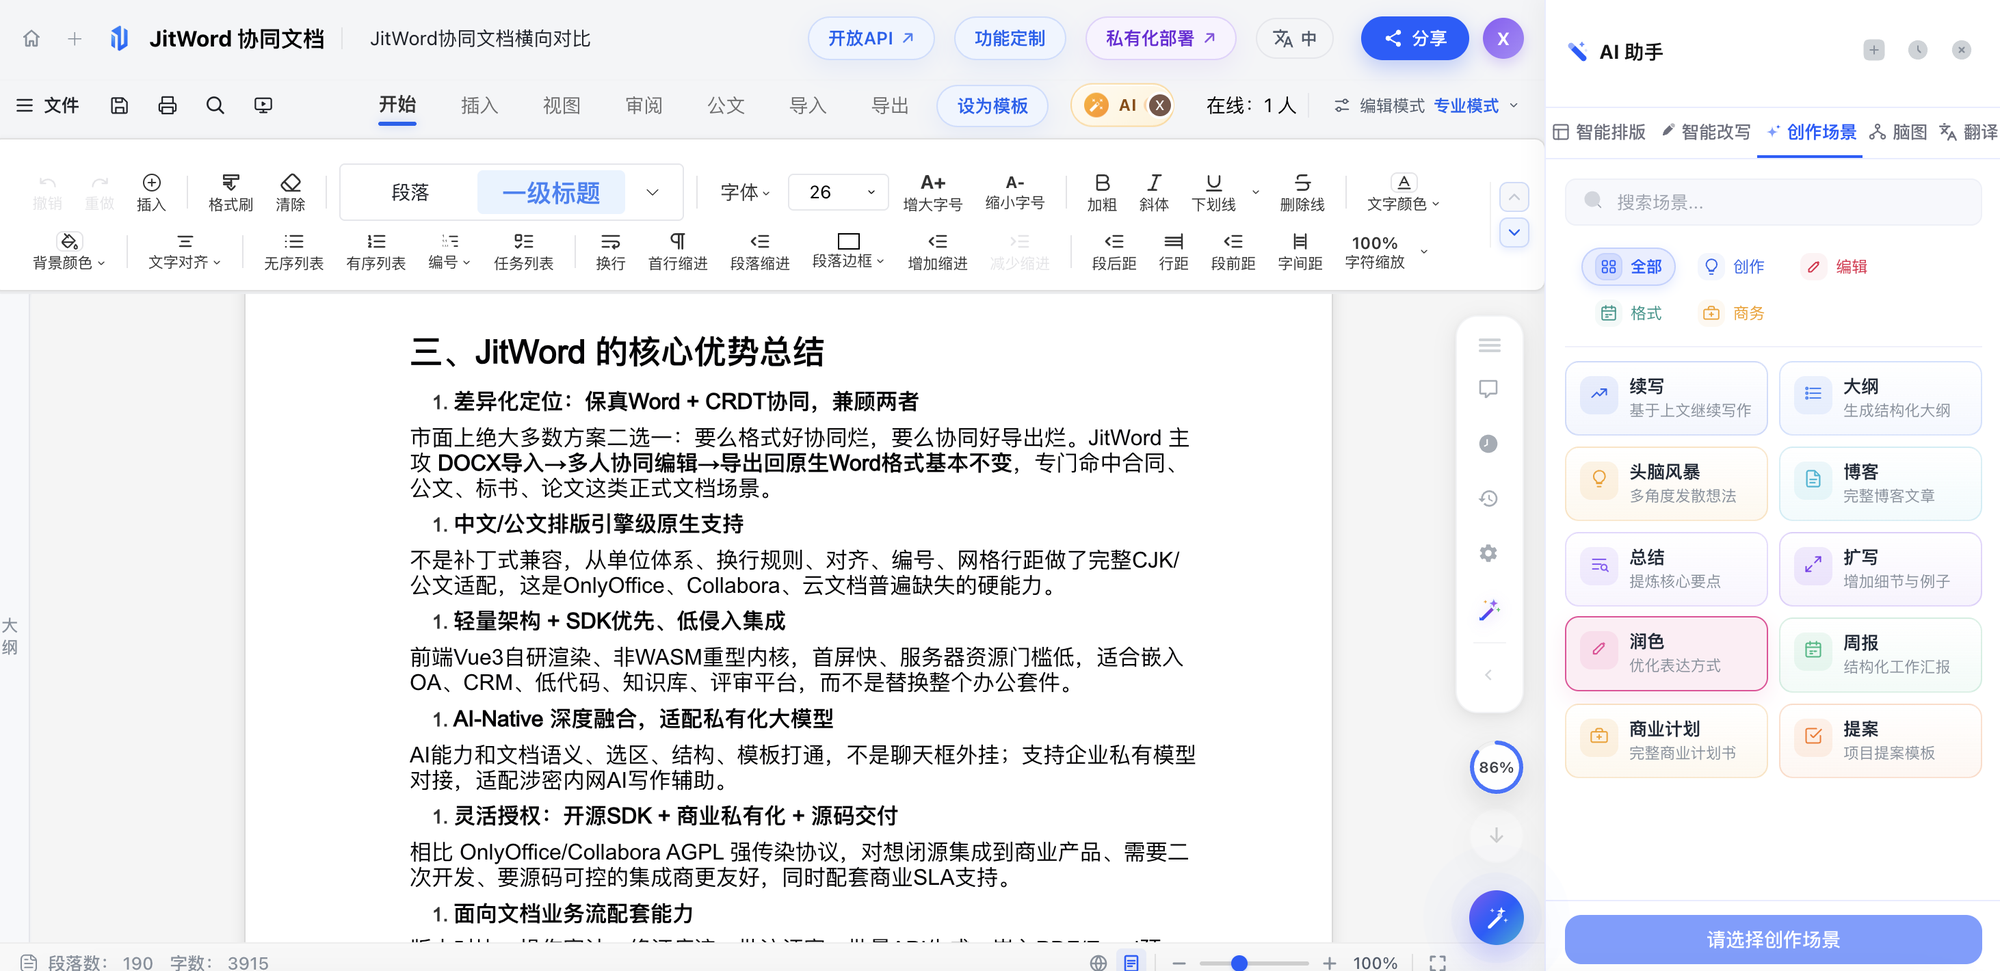The image size is (2000, 971).
Task: Click the print icon
Action: 167,105
